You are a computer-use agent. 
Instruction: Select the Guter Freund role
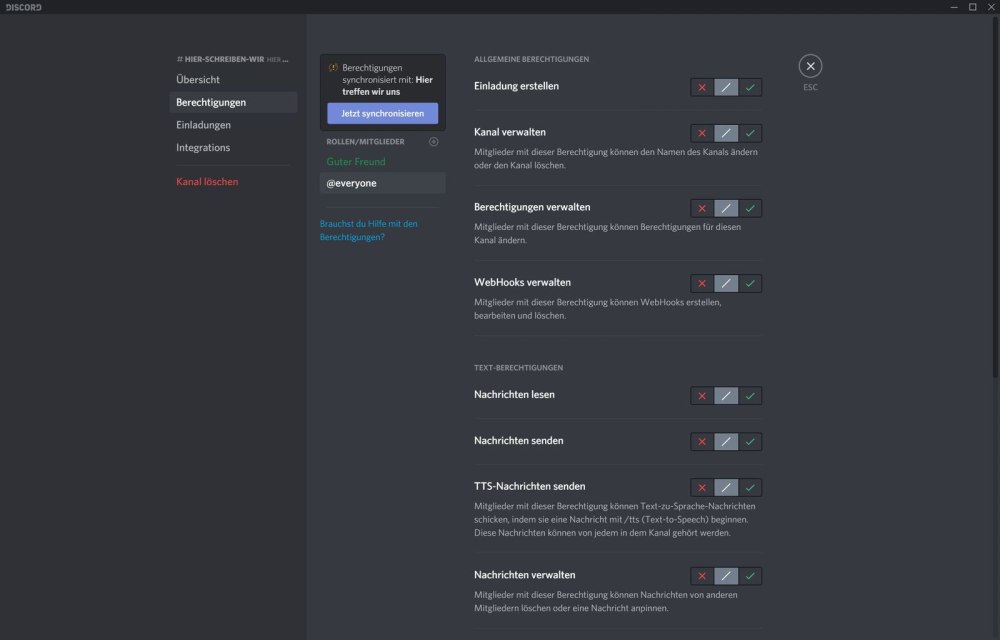[x=356, y=162]
